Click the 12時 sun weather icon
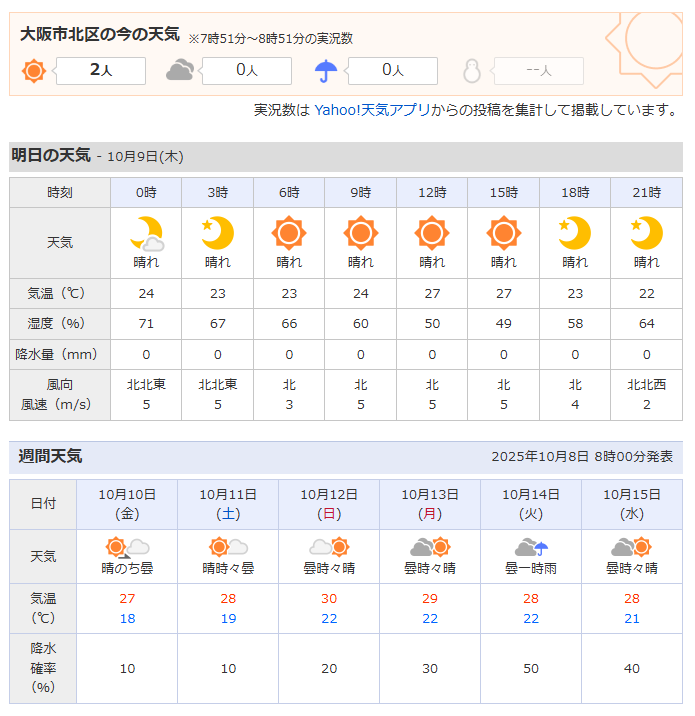This screenshot has width=695, height=716. (x=432, y=233)
